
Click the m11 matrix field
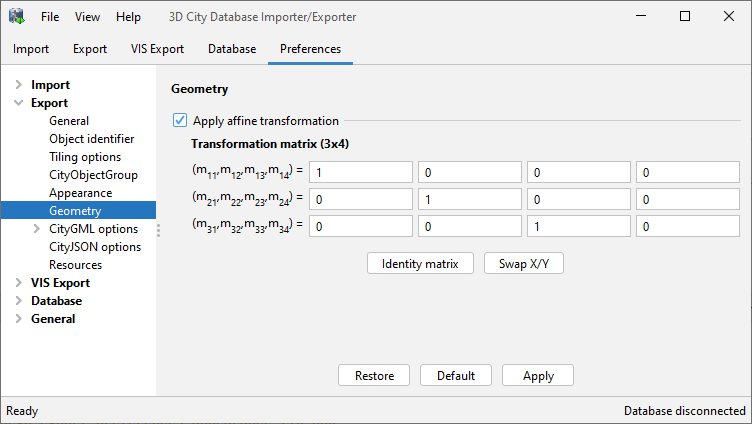pos(361,172)
